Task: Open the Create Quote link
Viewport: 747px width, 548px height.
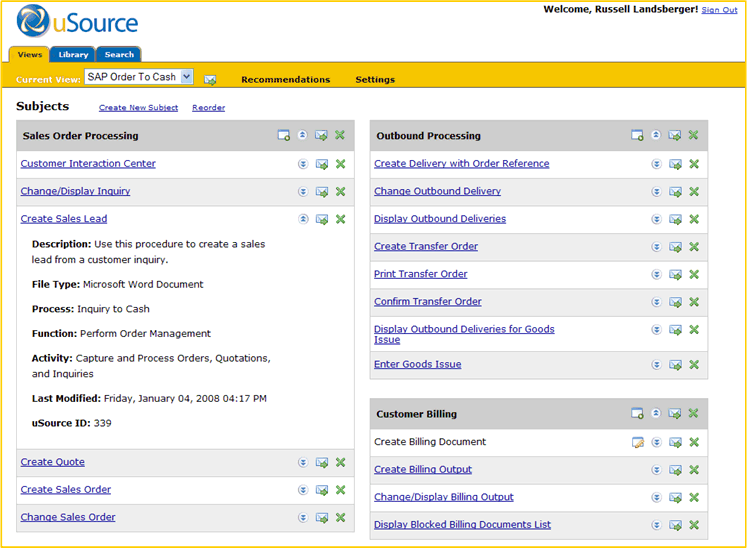Action: click(x=52, y=462)
